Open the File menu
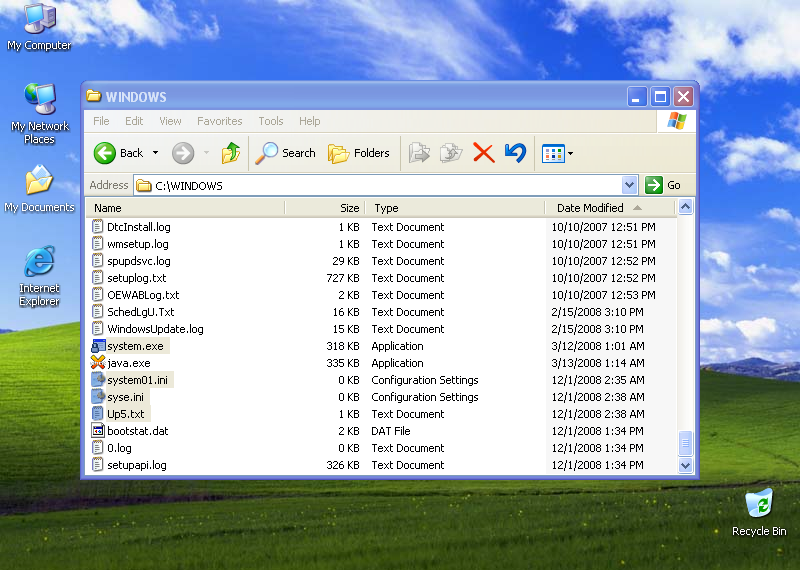This screenshot has width=800, height=570. coord(101,121)
